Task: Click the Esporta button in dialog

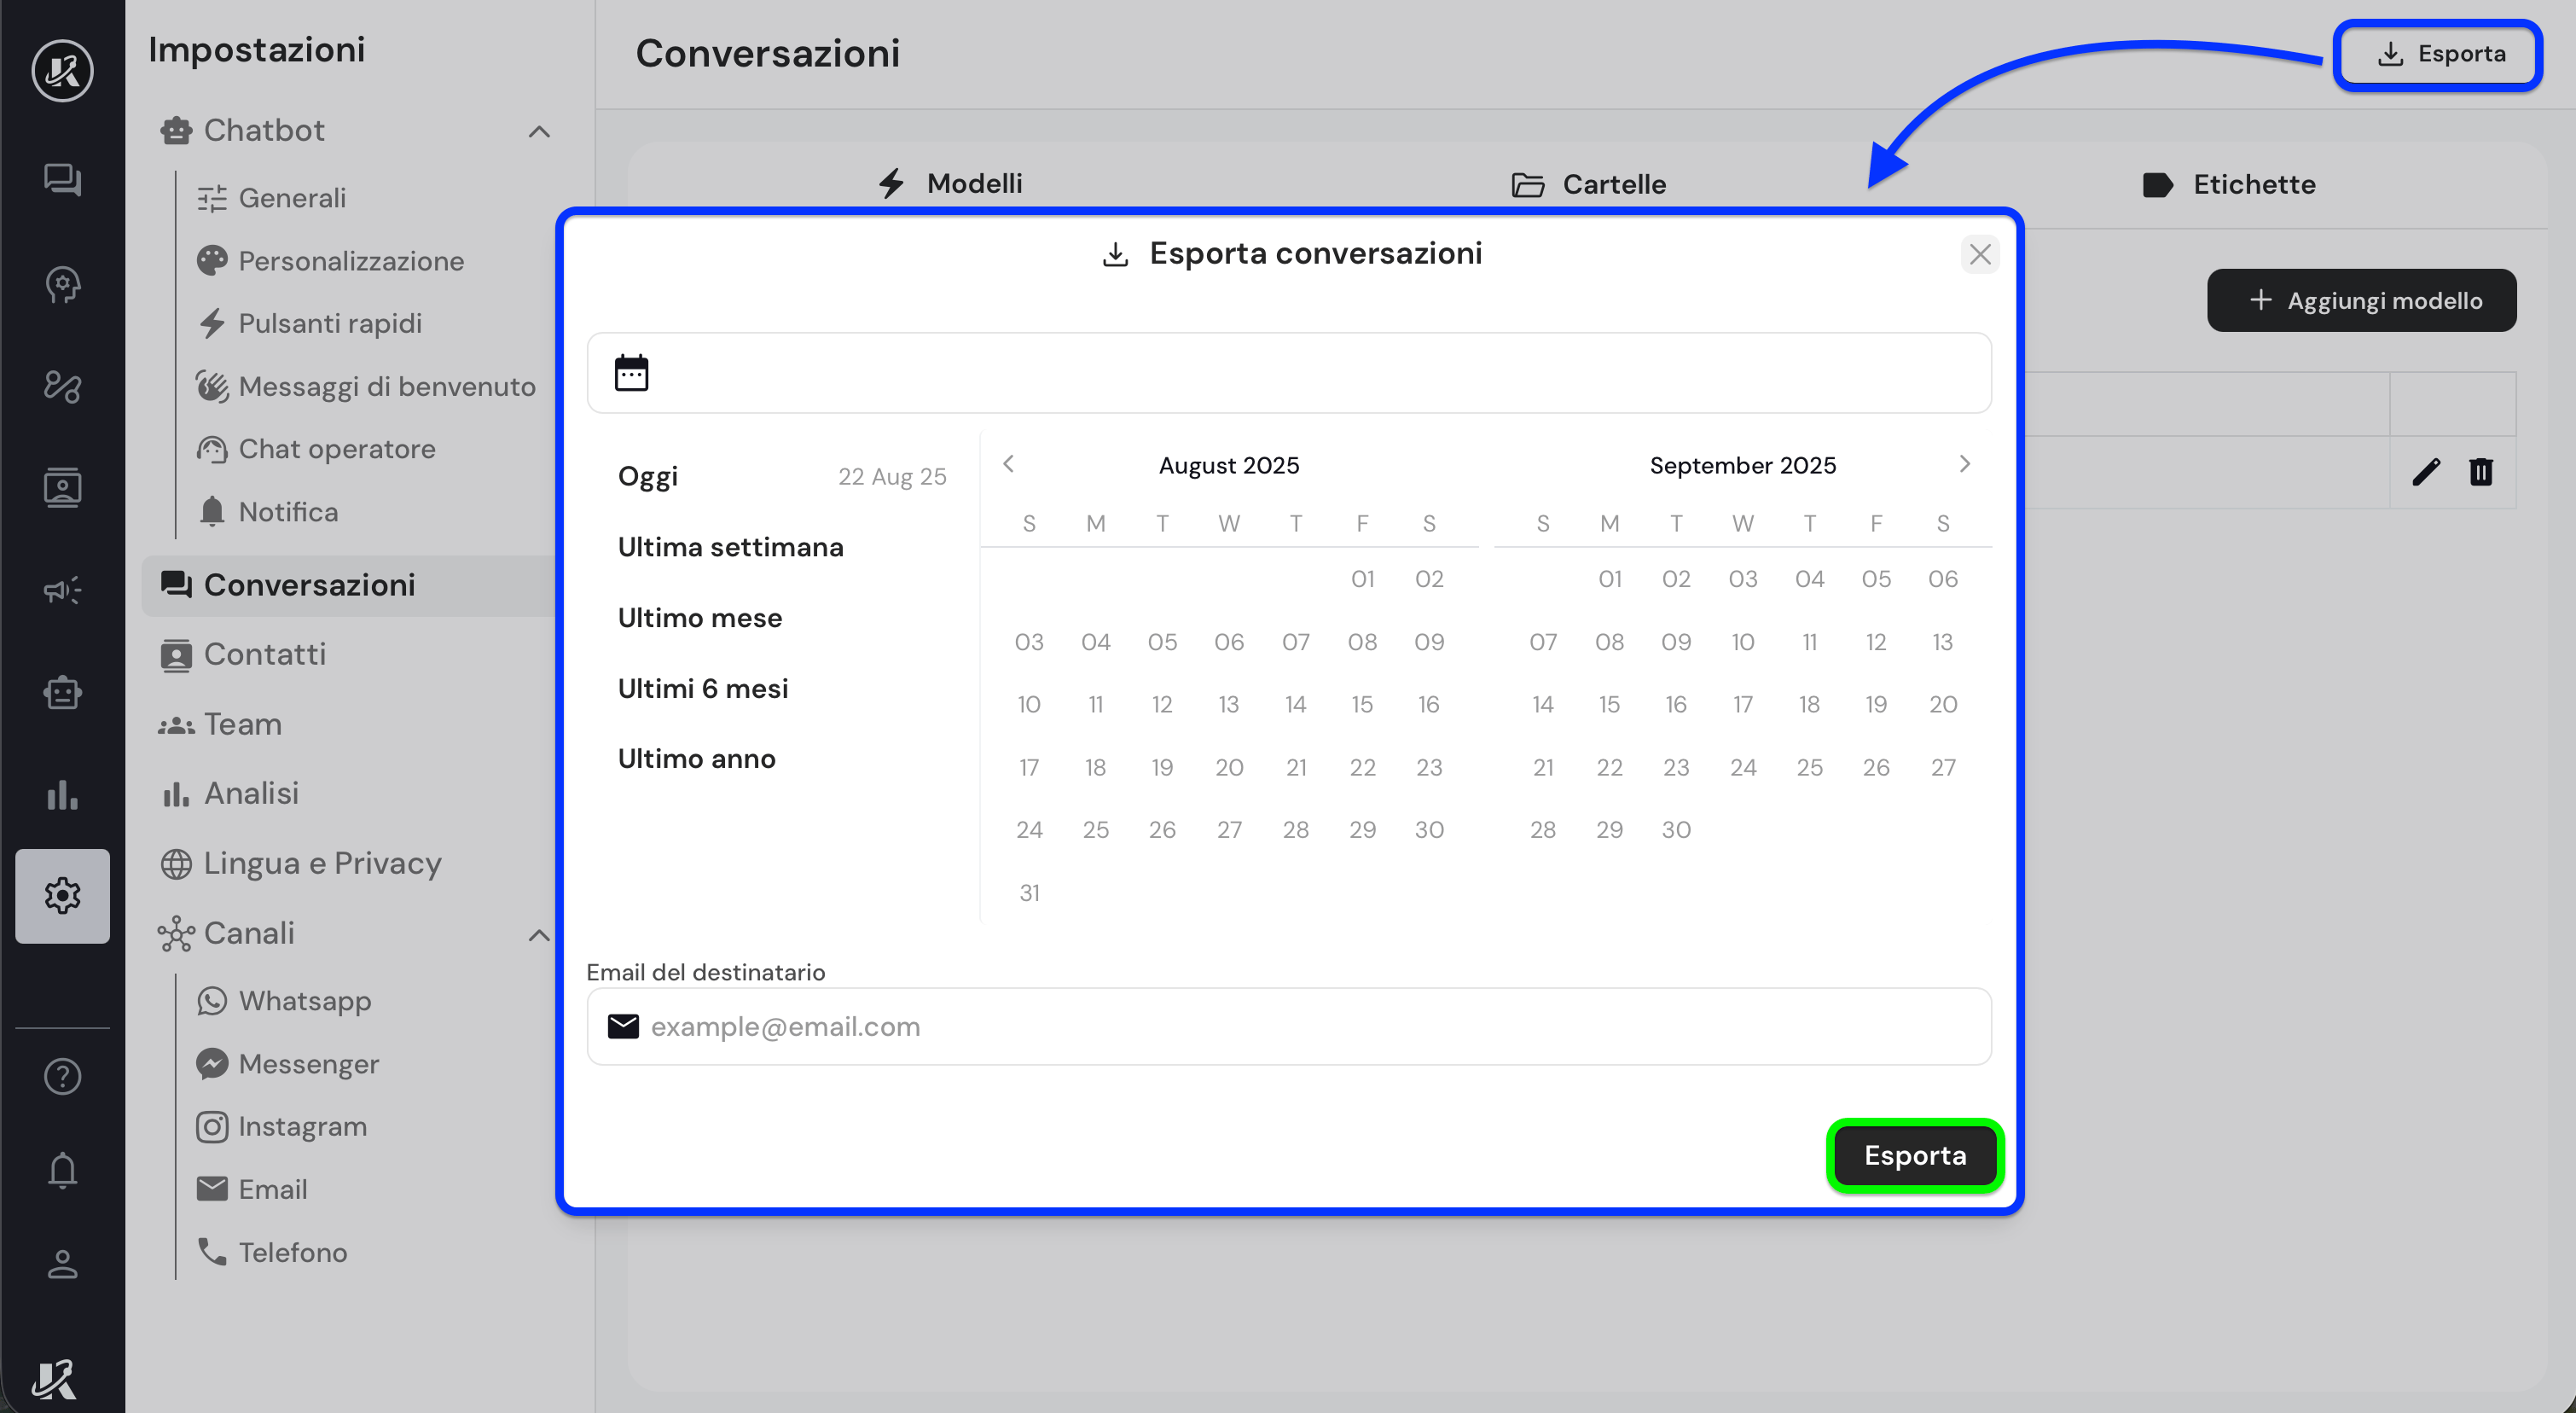Action: click(1914, 1155)
